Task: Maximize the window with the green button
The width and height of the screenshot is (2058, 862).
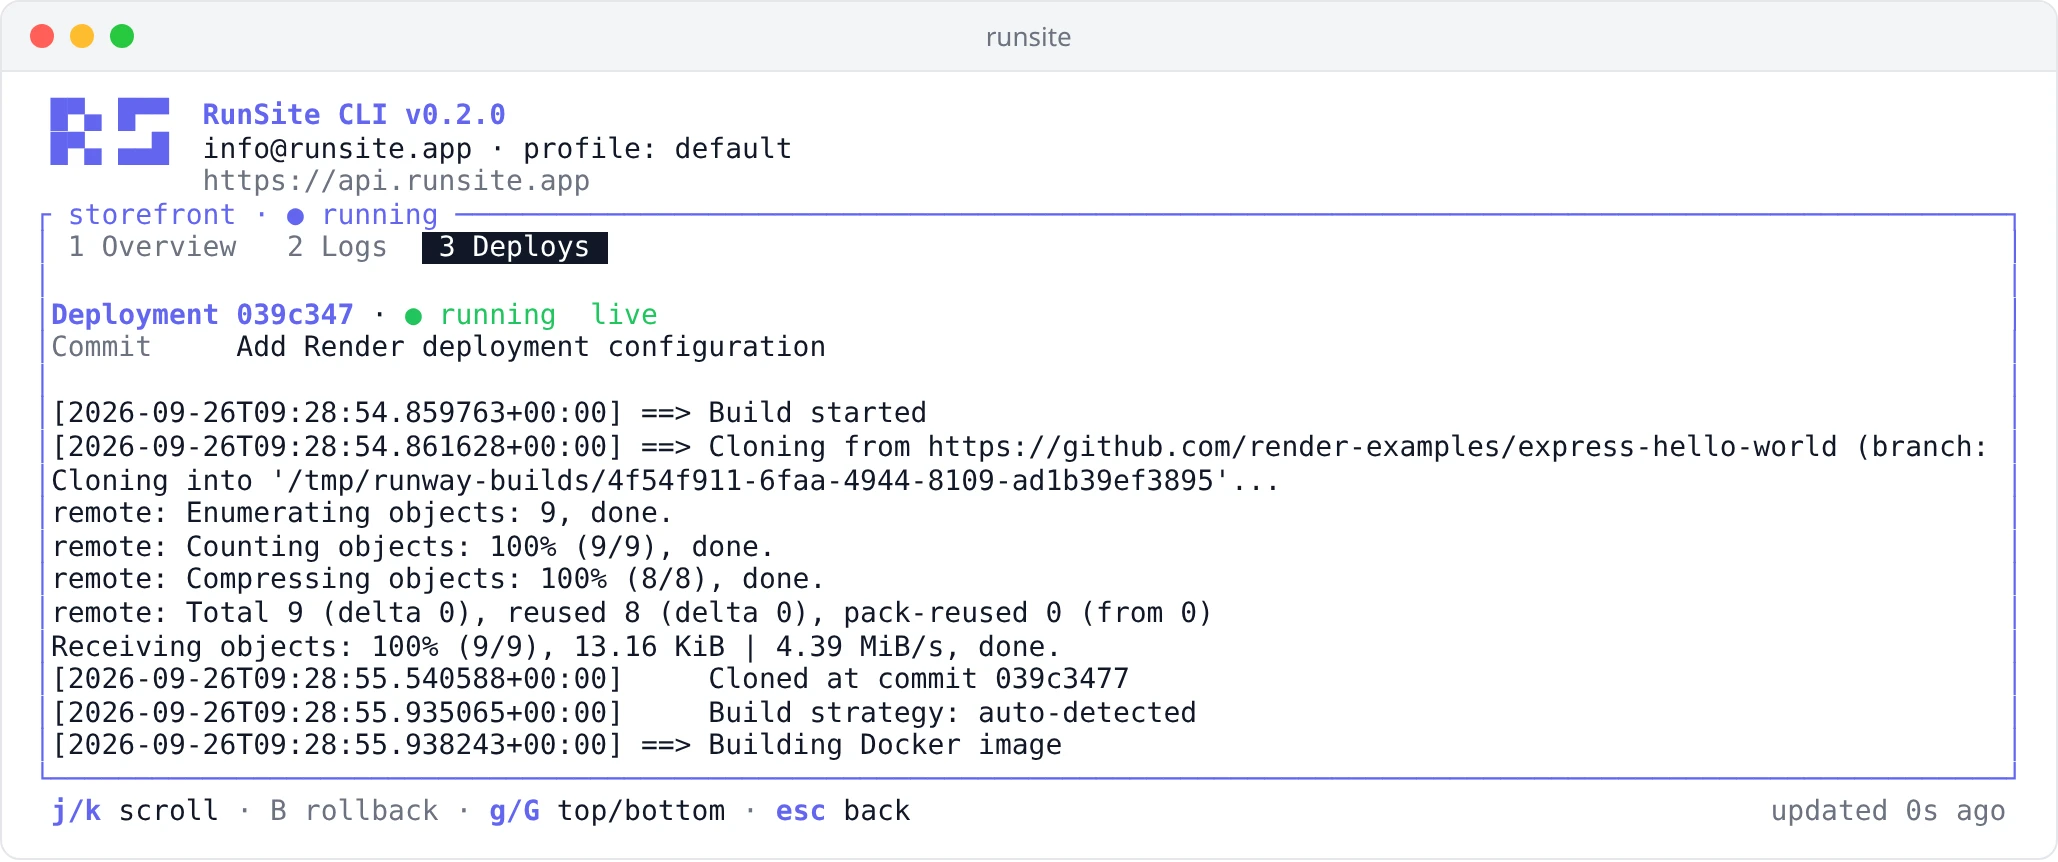Action: (122, 36)
